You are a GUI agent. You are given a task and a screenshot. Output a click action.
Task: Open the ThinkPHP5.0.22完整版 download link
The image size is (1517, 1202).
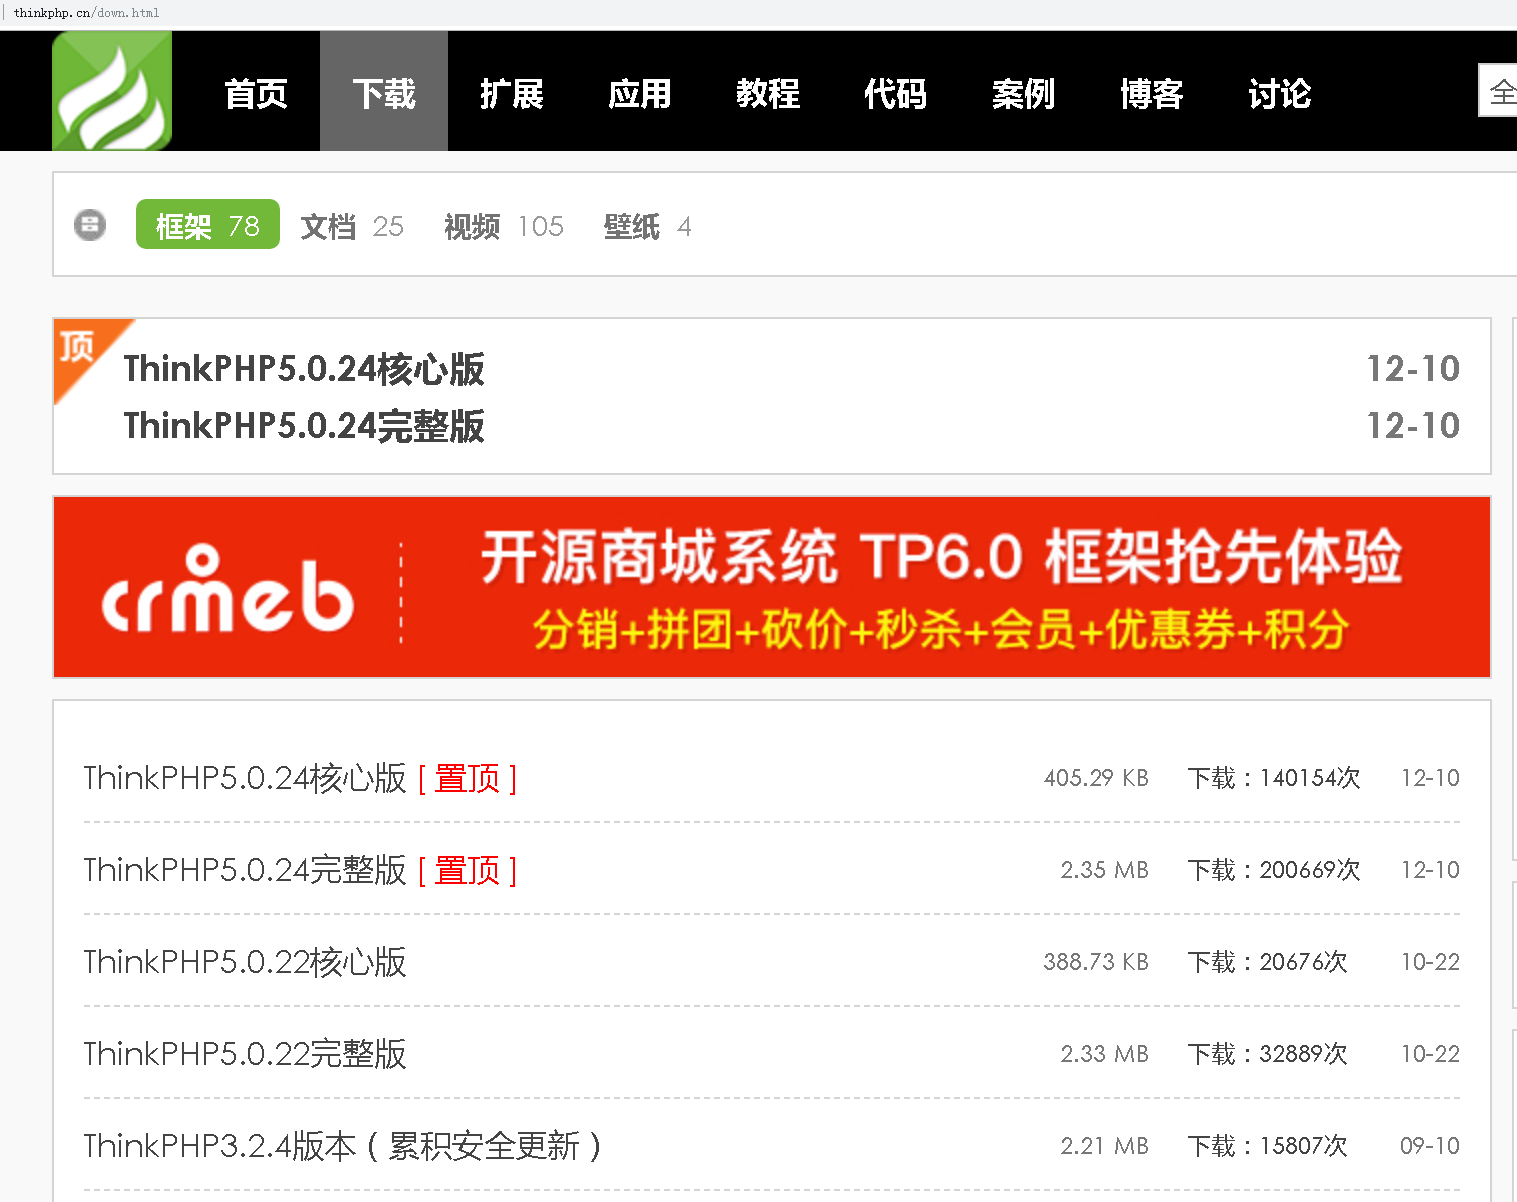tap(245, 1053)
